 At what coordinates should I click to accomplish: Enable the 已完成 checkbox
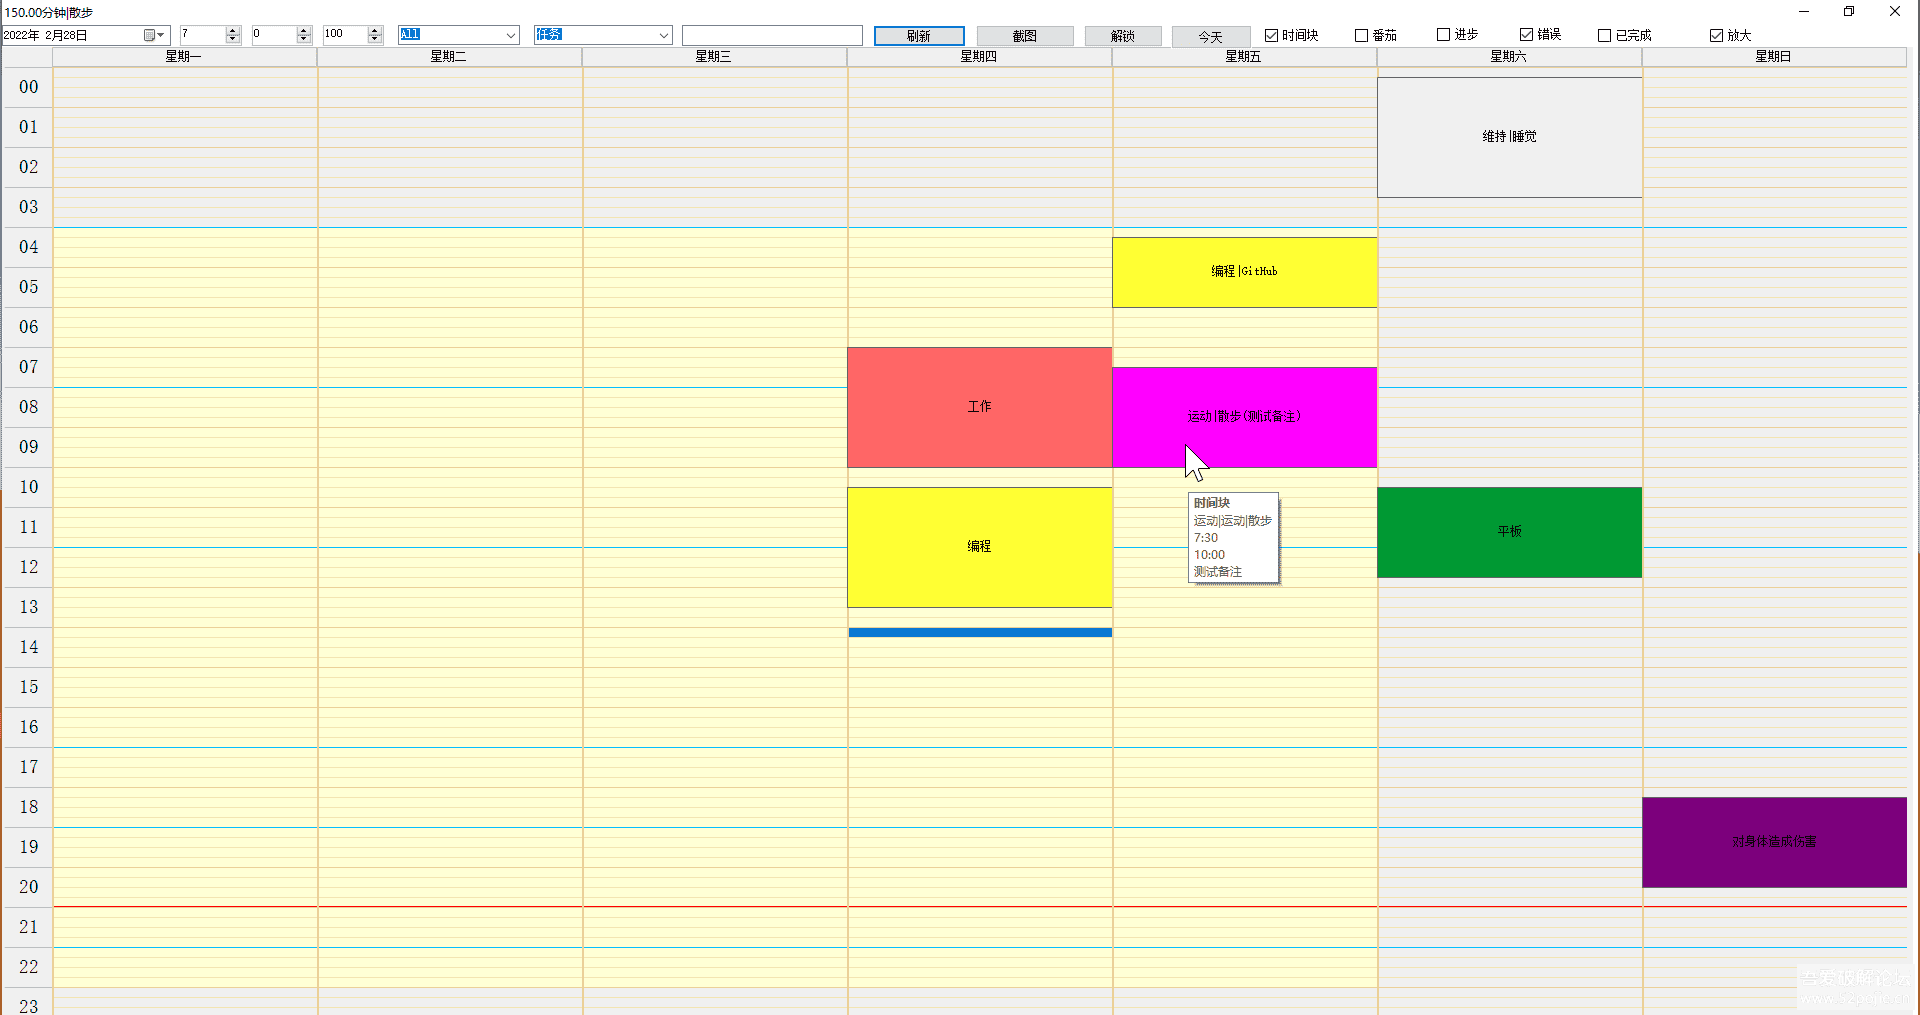(1604, 35)
